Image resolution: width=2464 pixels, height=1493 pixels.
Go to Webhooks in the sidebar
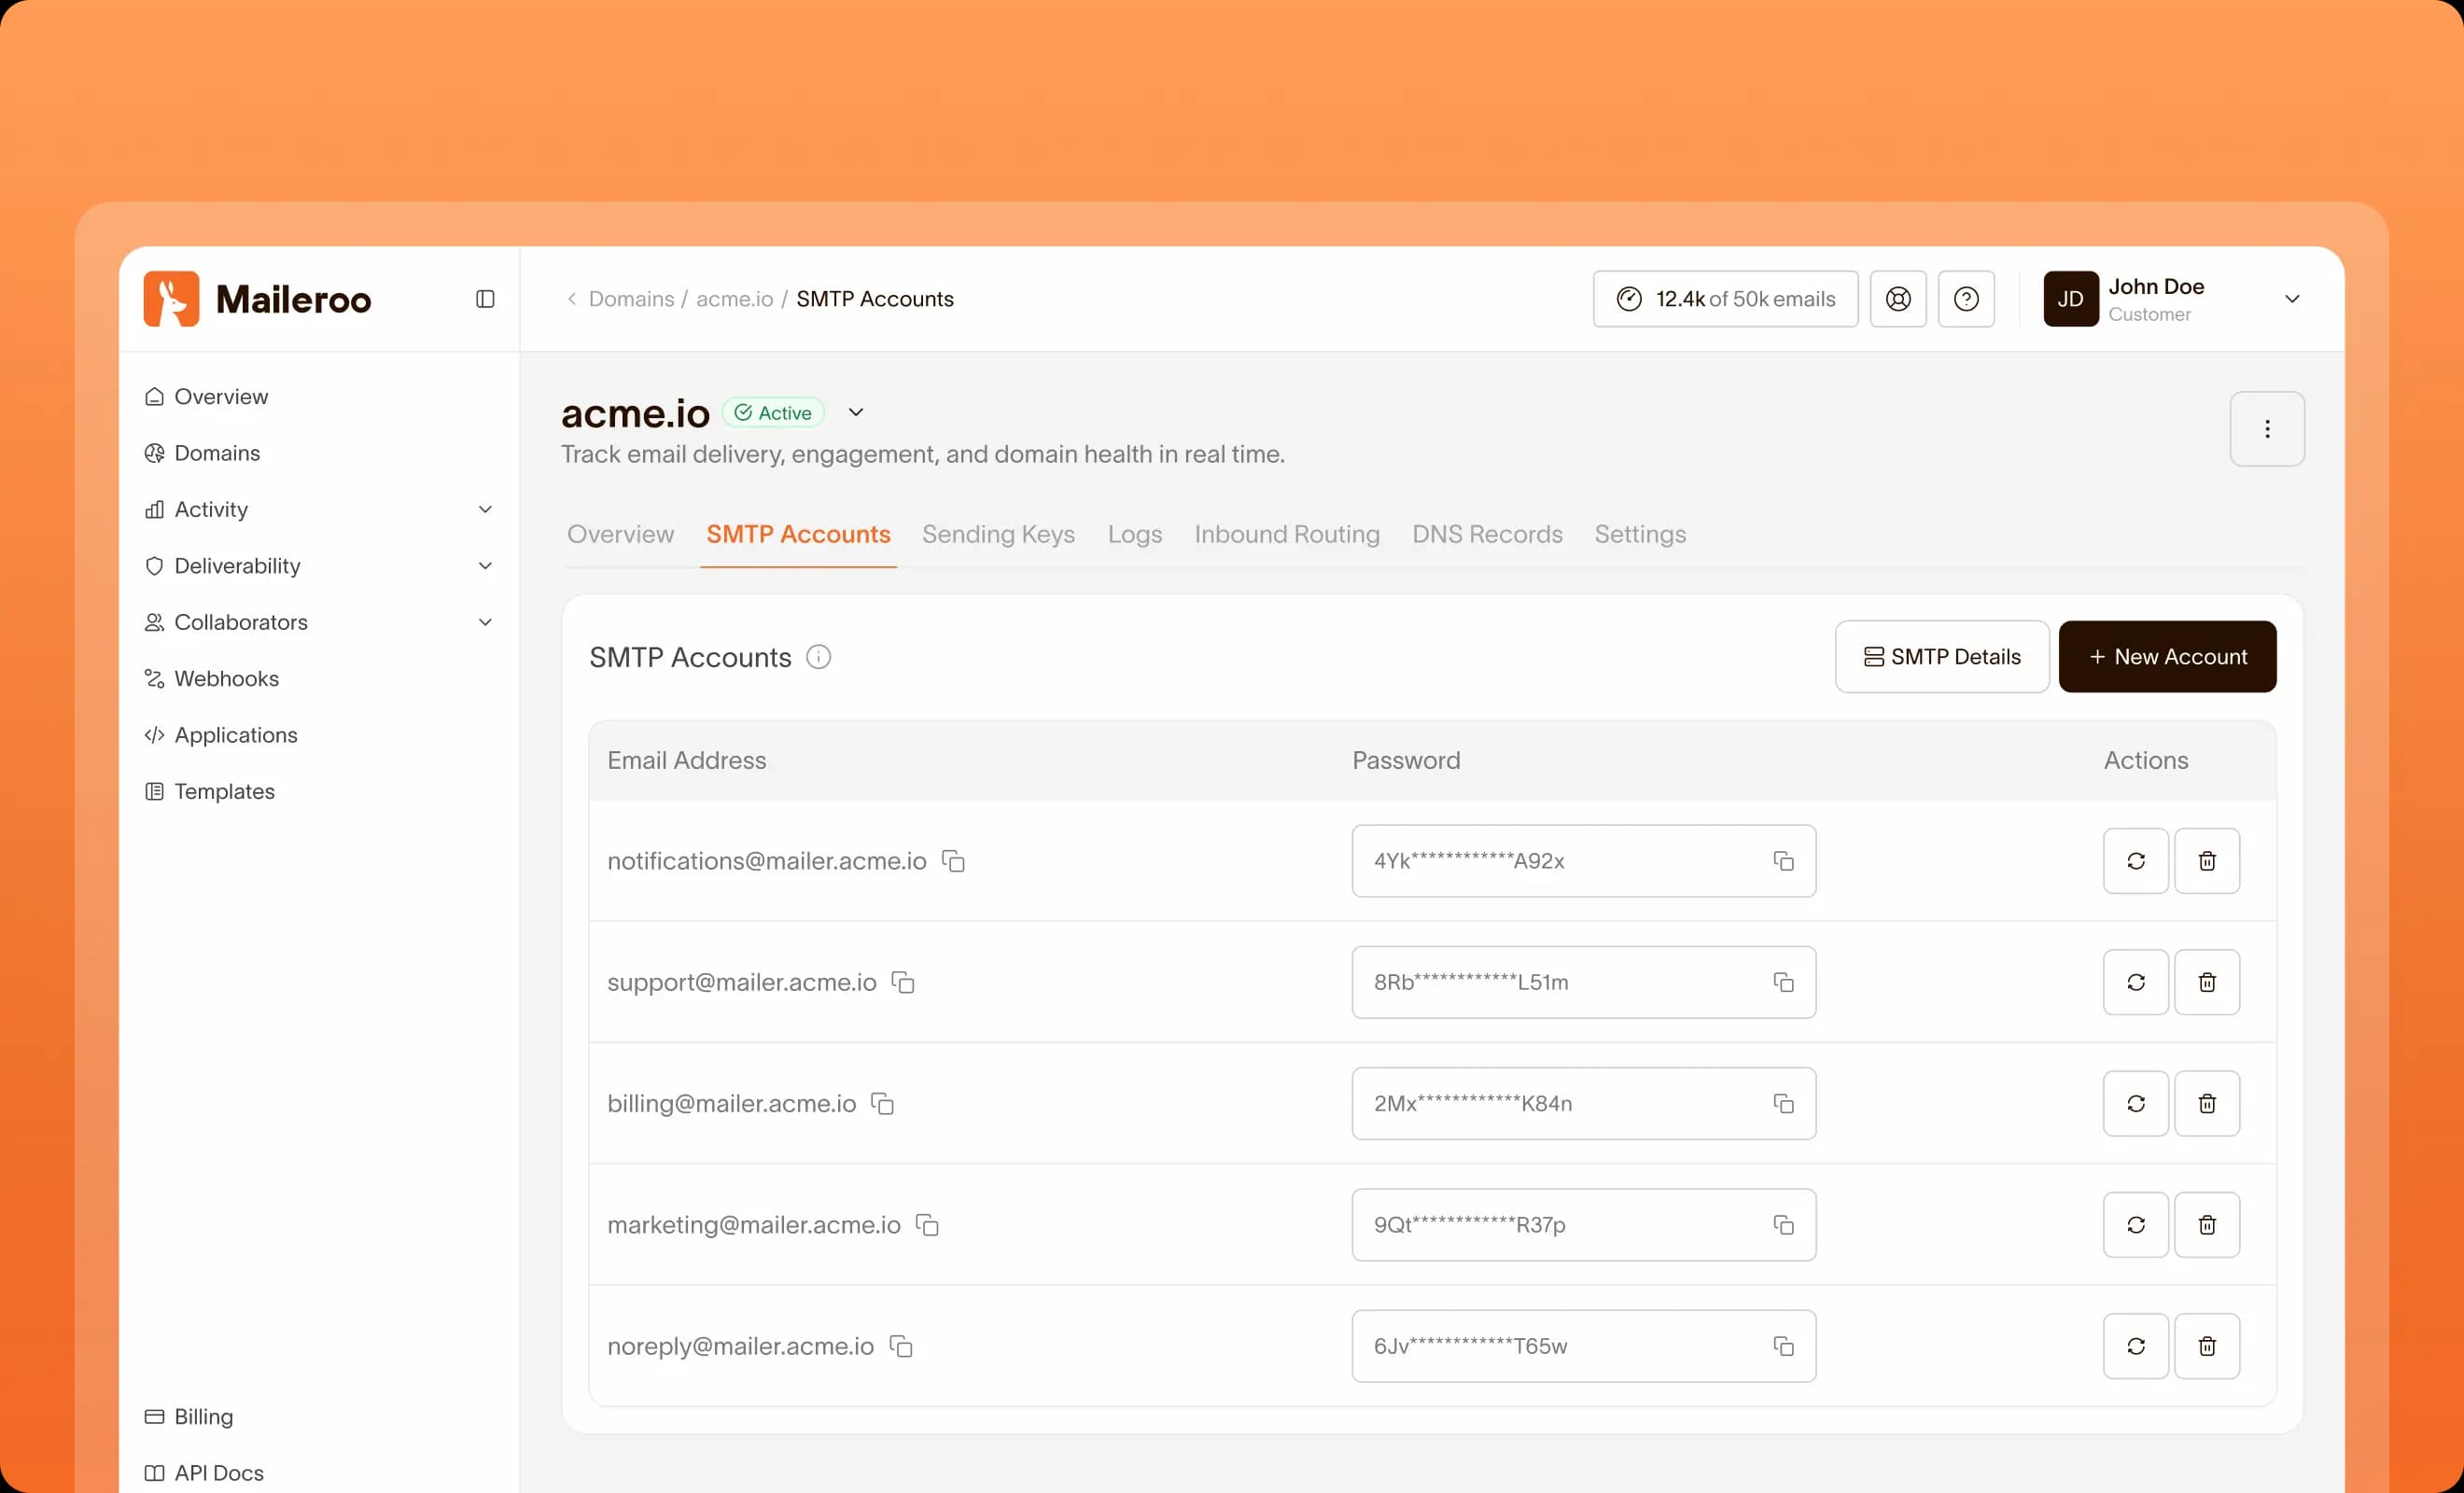click(211, 678)
